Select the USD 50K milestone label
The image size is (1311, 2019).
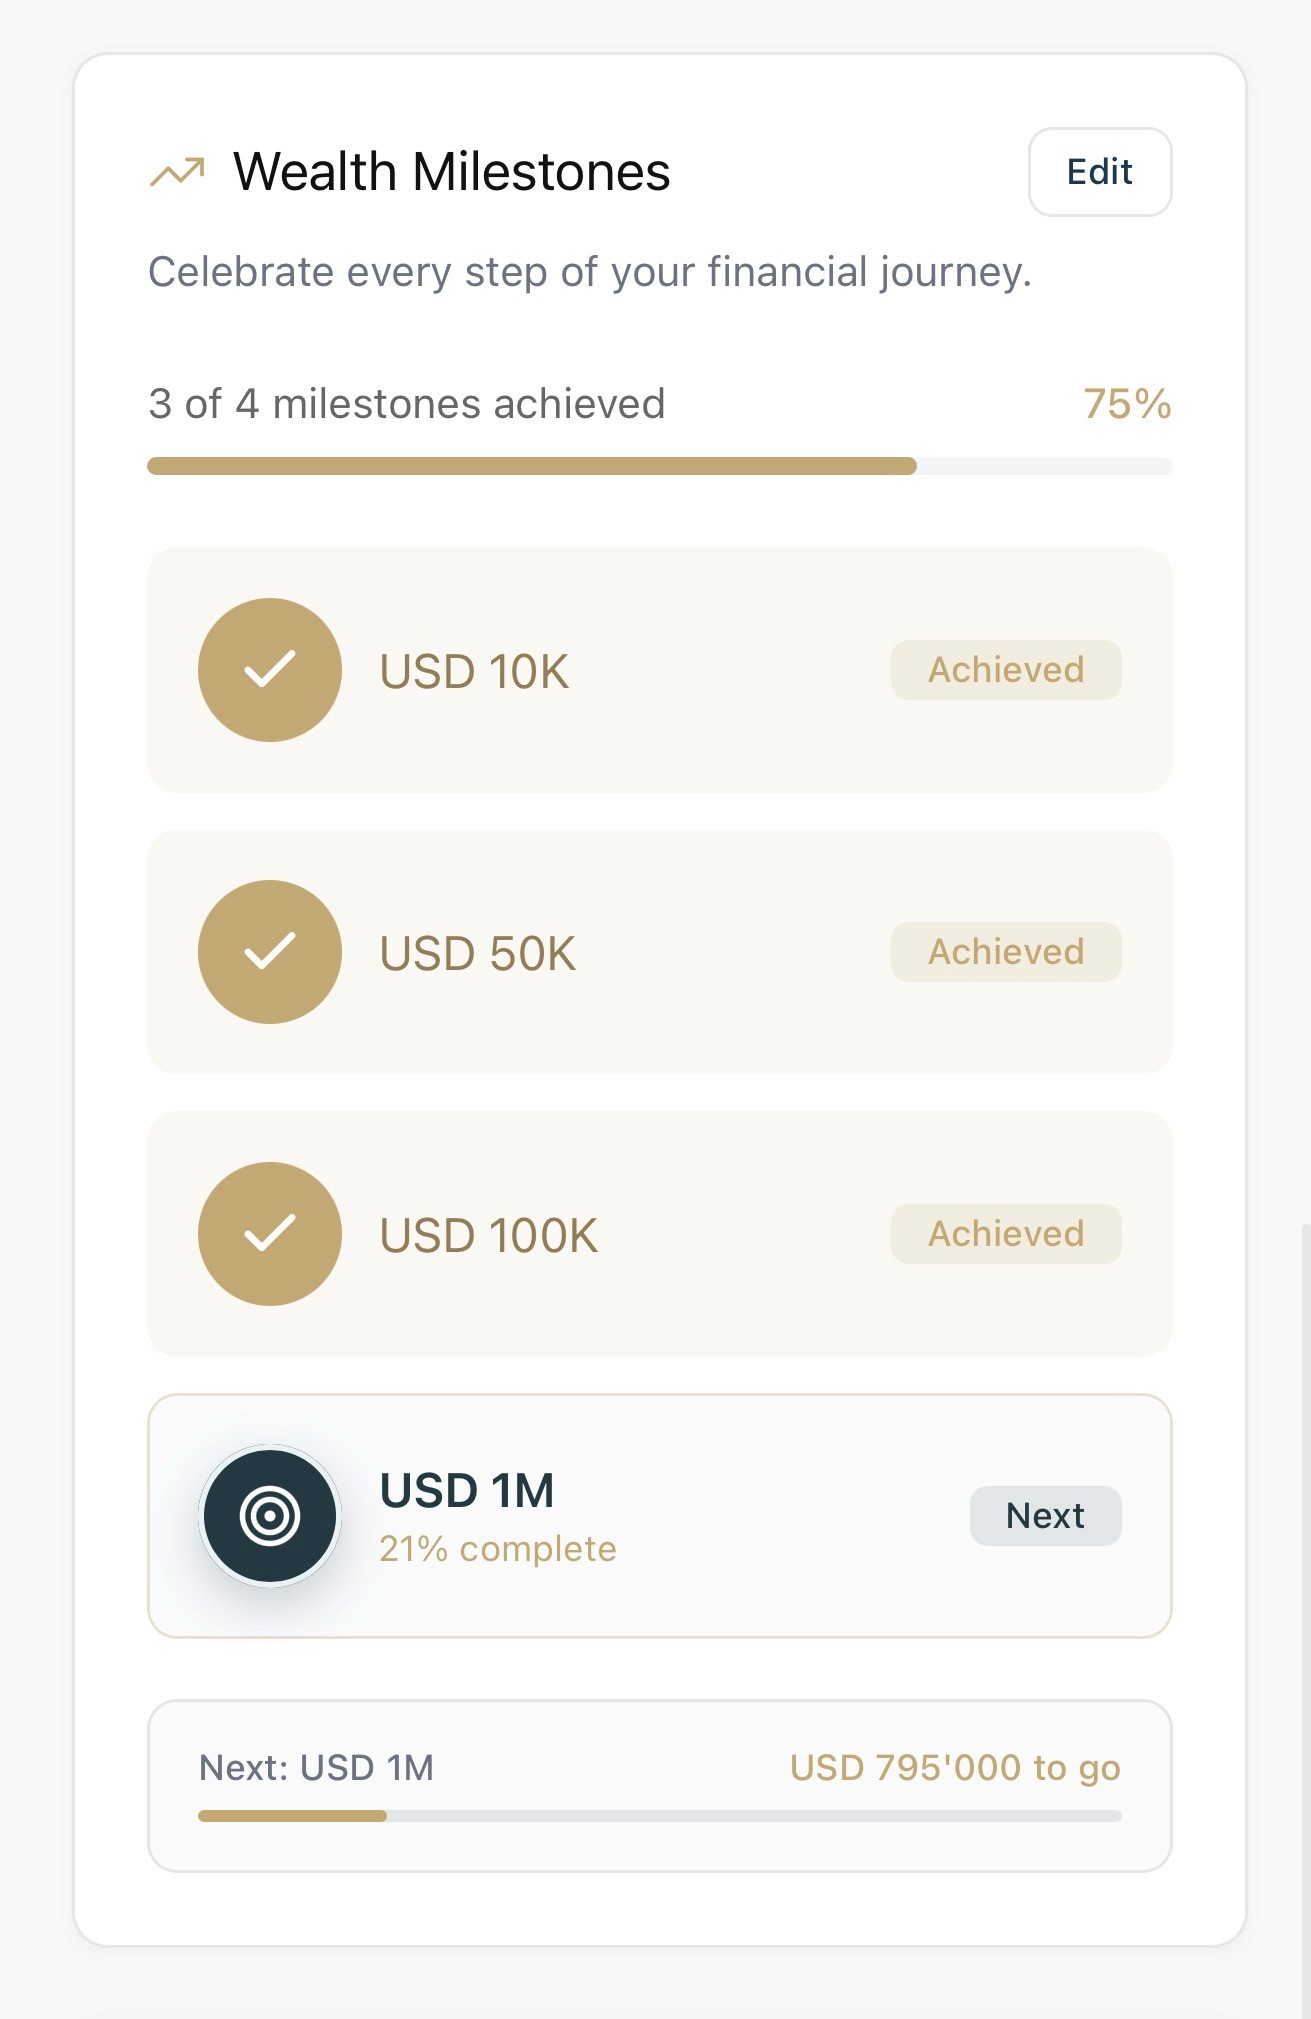(478, 954)
